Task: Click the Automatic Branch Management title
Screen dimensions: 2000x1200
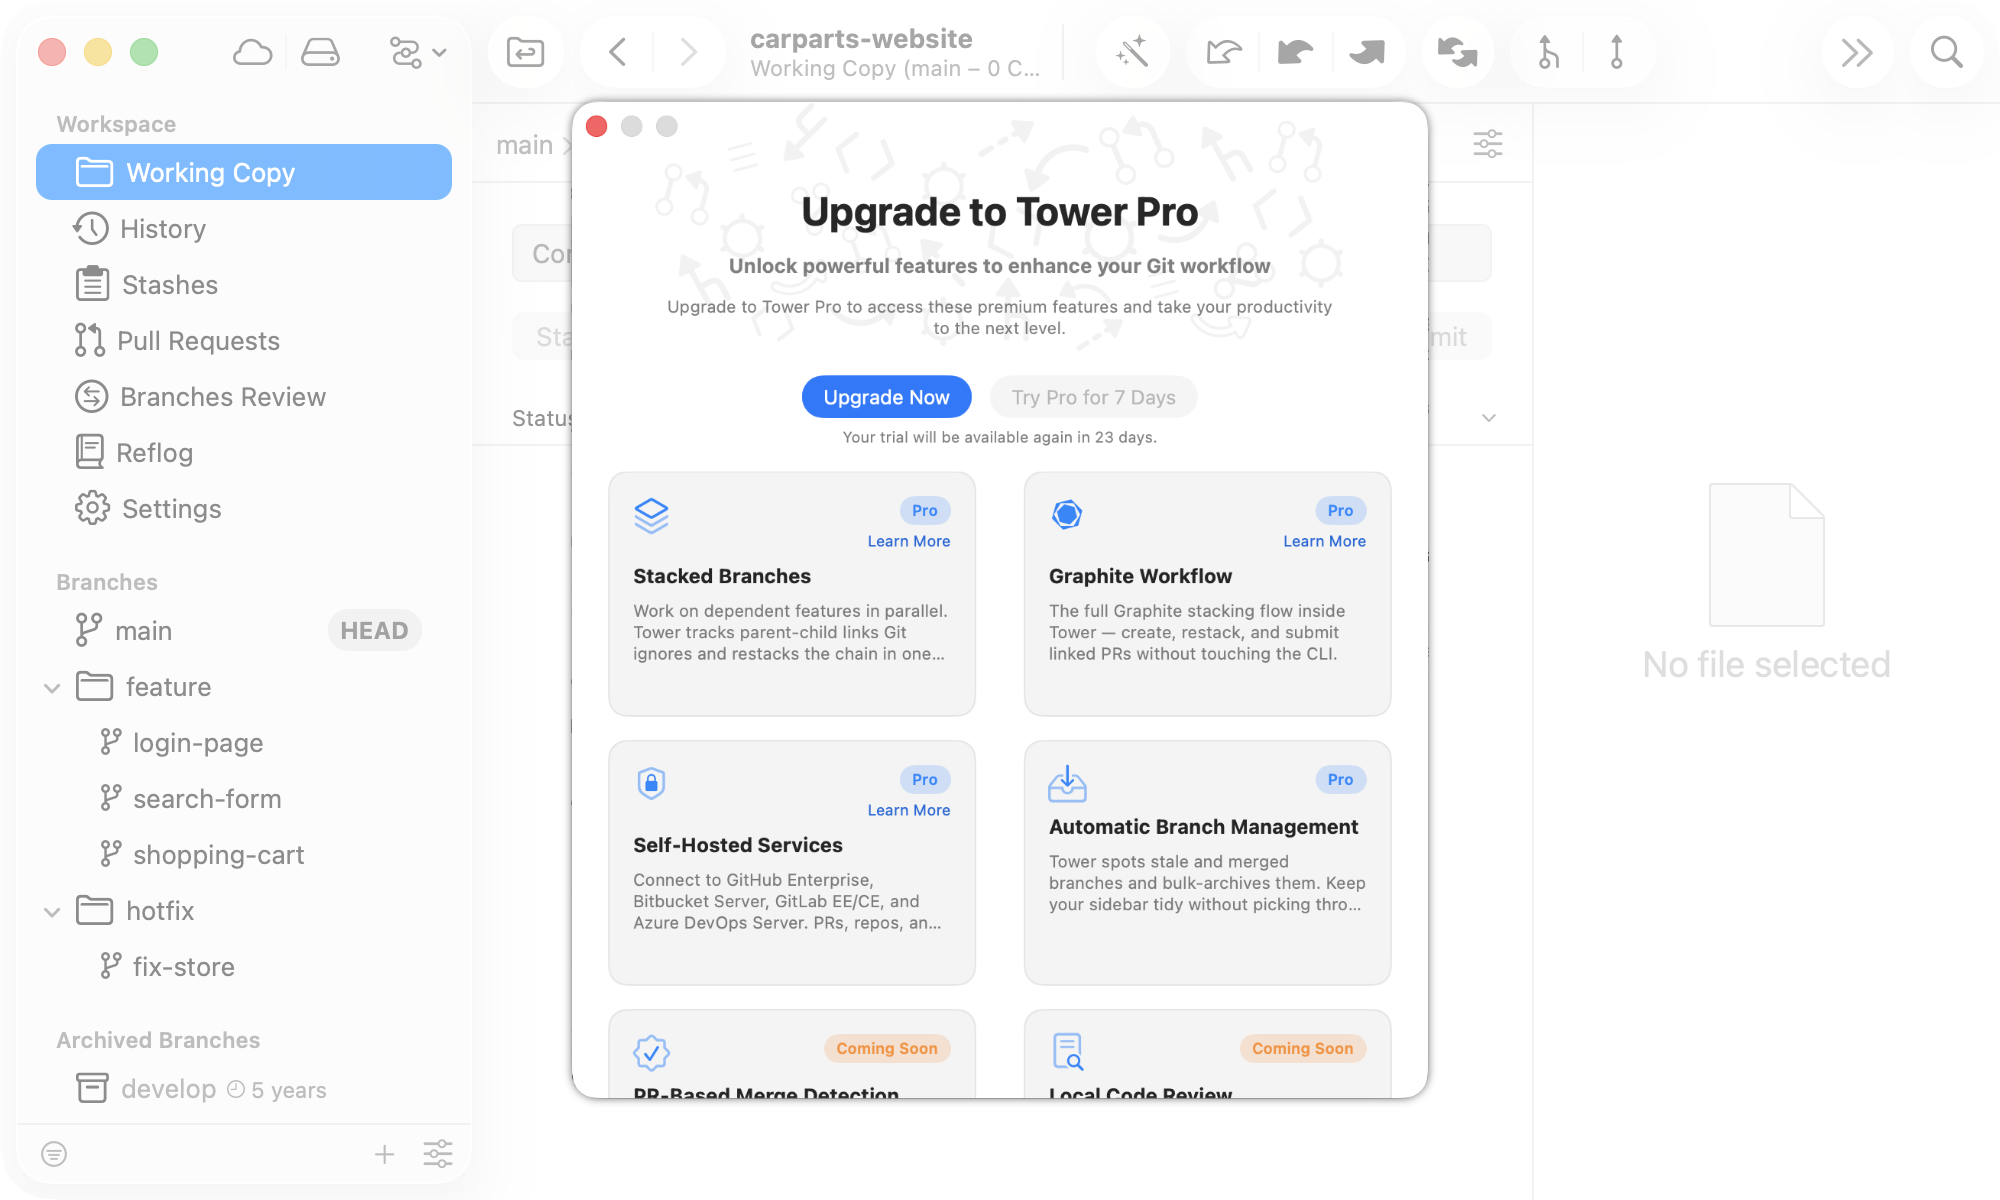Action: [1203, 827]
